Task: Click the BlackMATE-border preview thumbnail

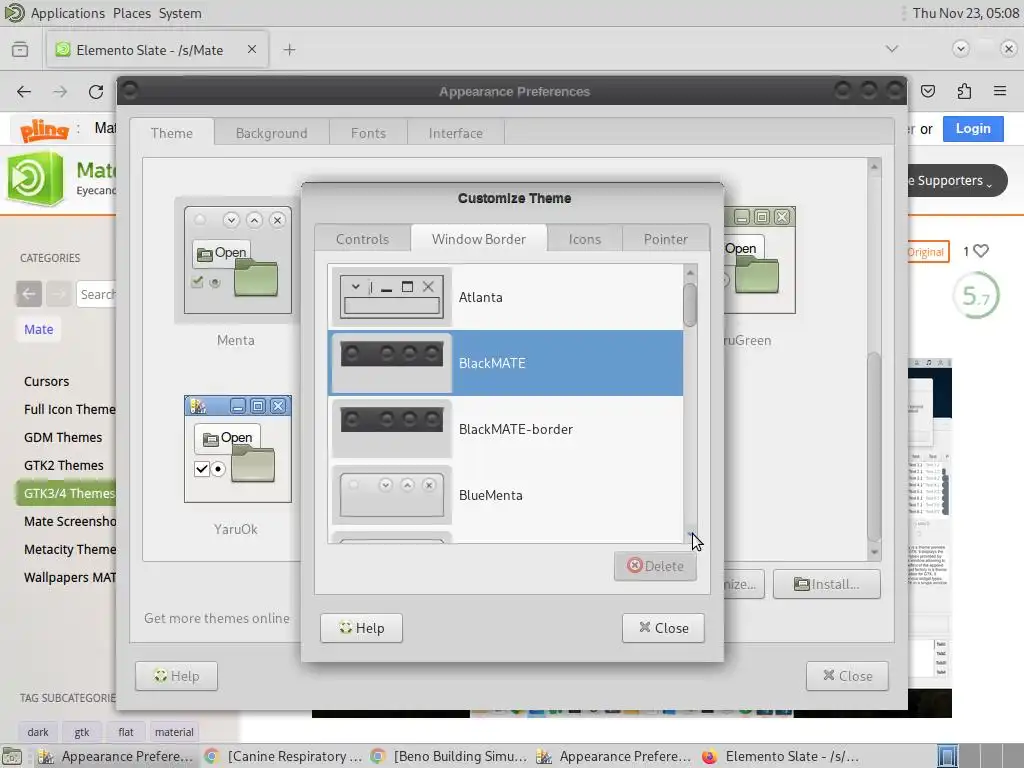Action: [x=391, y=428]
